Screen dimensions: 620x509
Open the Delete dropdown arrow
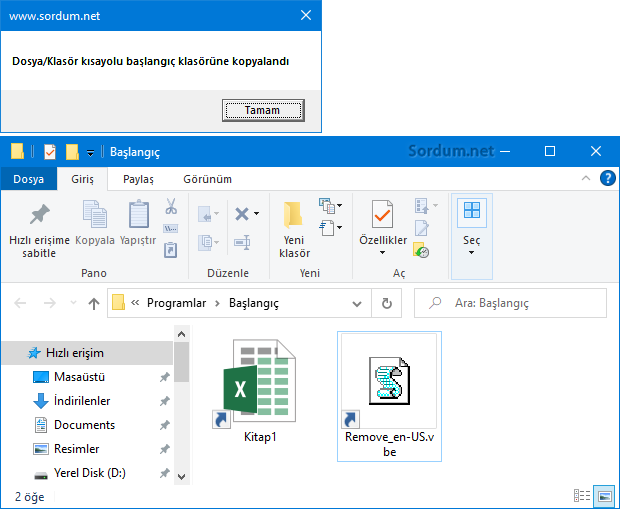tap(256, 214)
